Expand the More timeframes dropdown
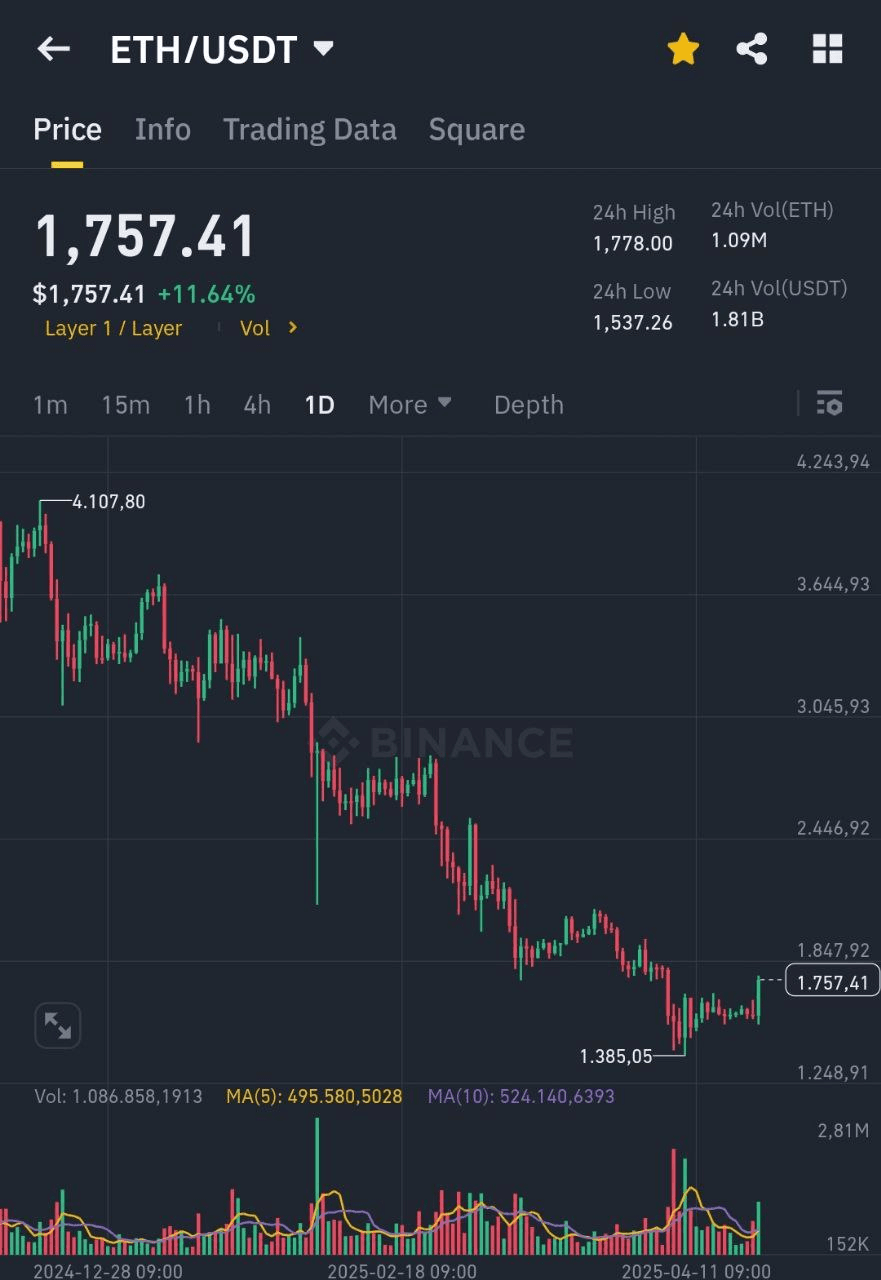 pos(410,405)
